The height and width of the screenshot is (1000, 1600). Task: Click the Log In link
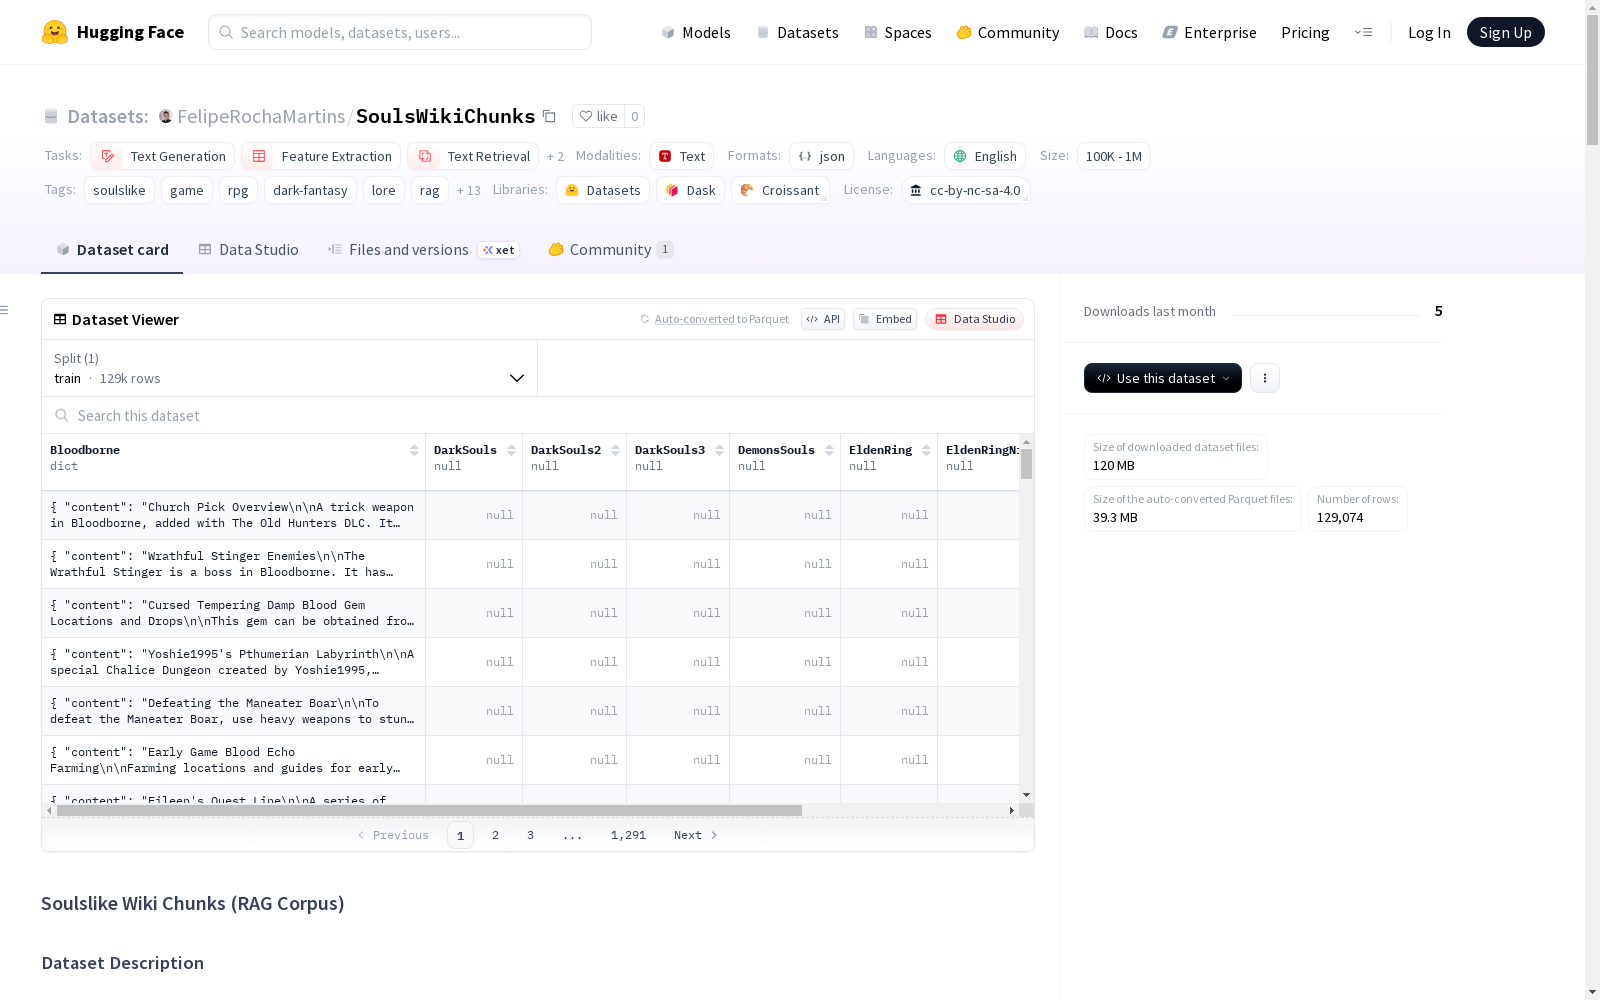point(1429,32)
